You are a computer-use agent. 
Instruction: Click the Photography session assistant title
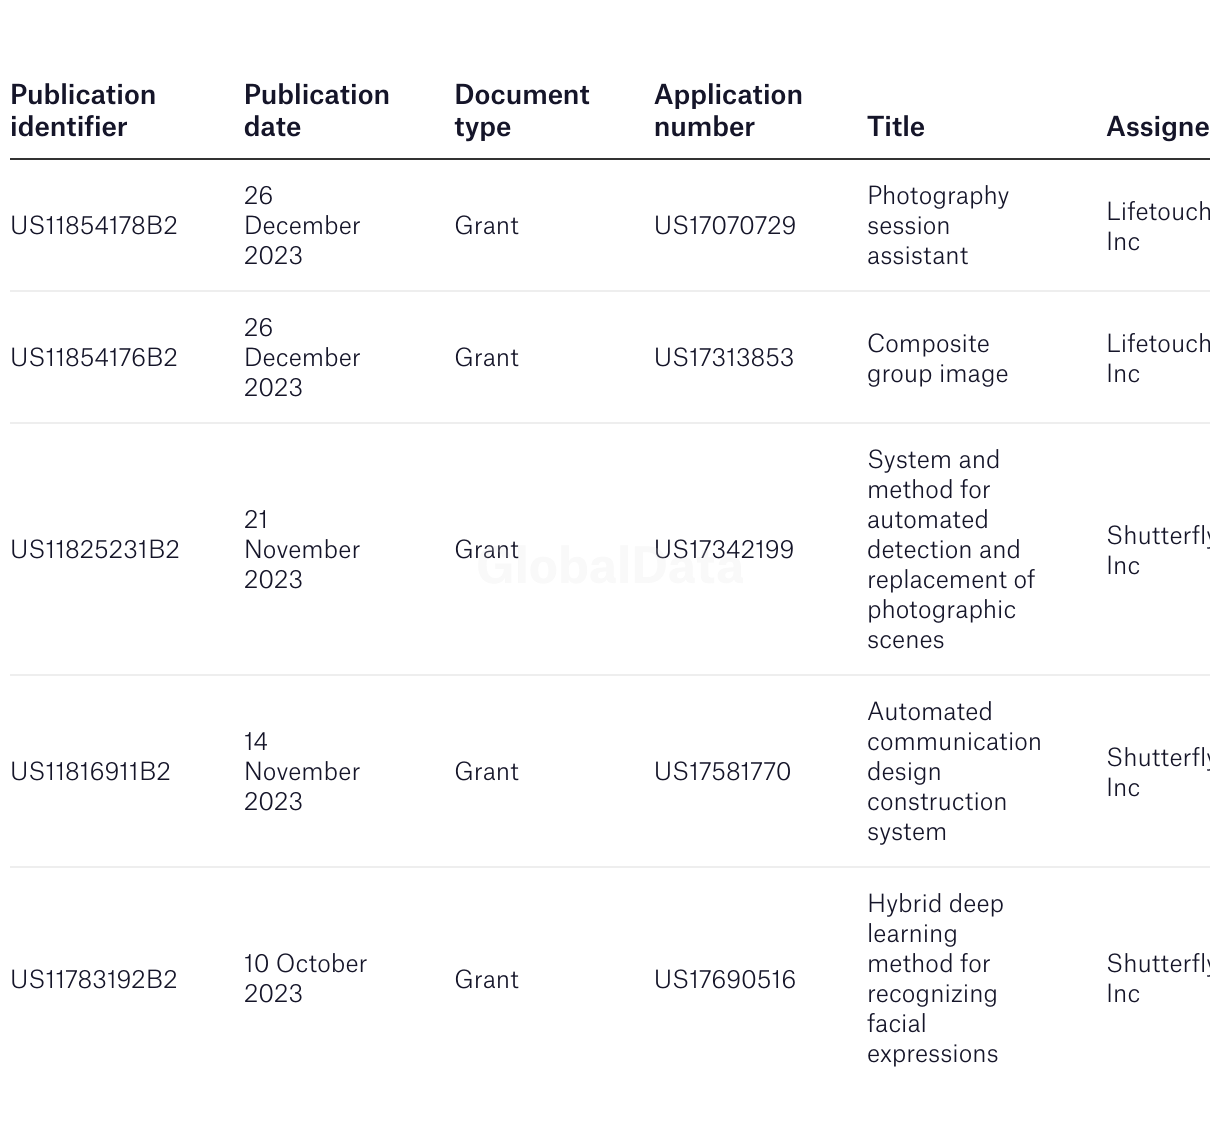tap(938, 226)
